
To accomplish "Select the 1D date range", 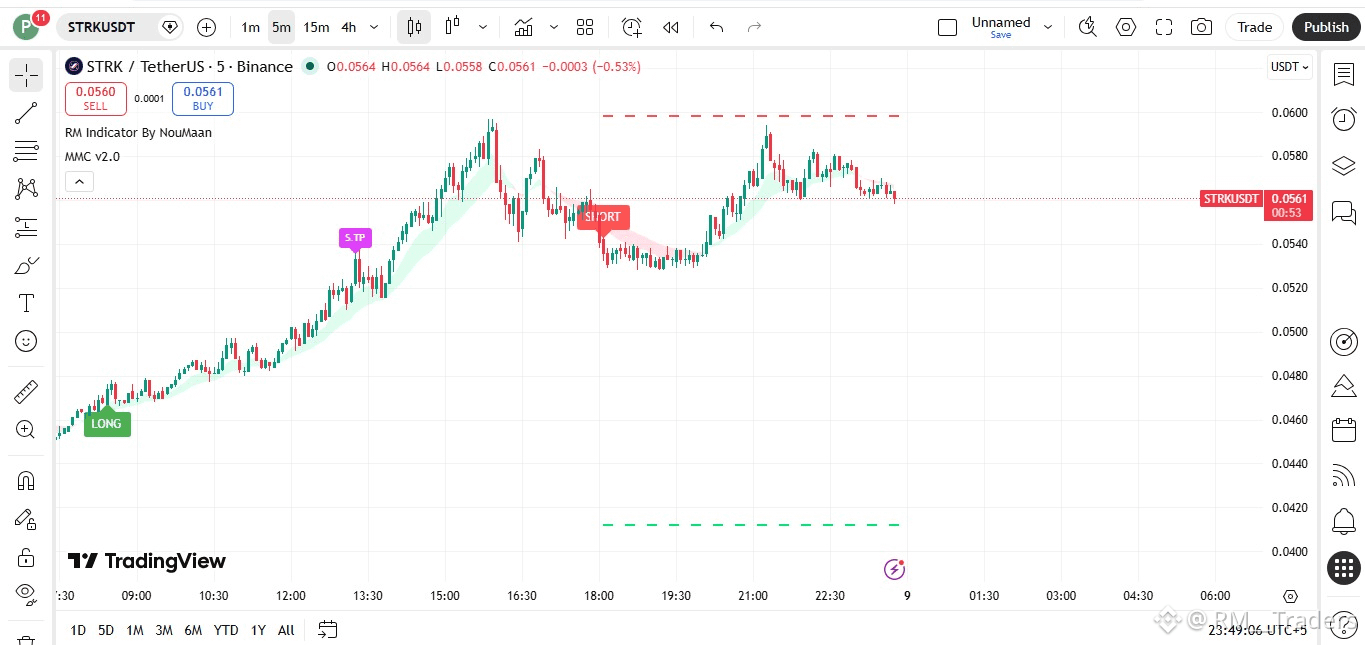I will [x=78, y=630].
